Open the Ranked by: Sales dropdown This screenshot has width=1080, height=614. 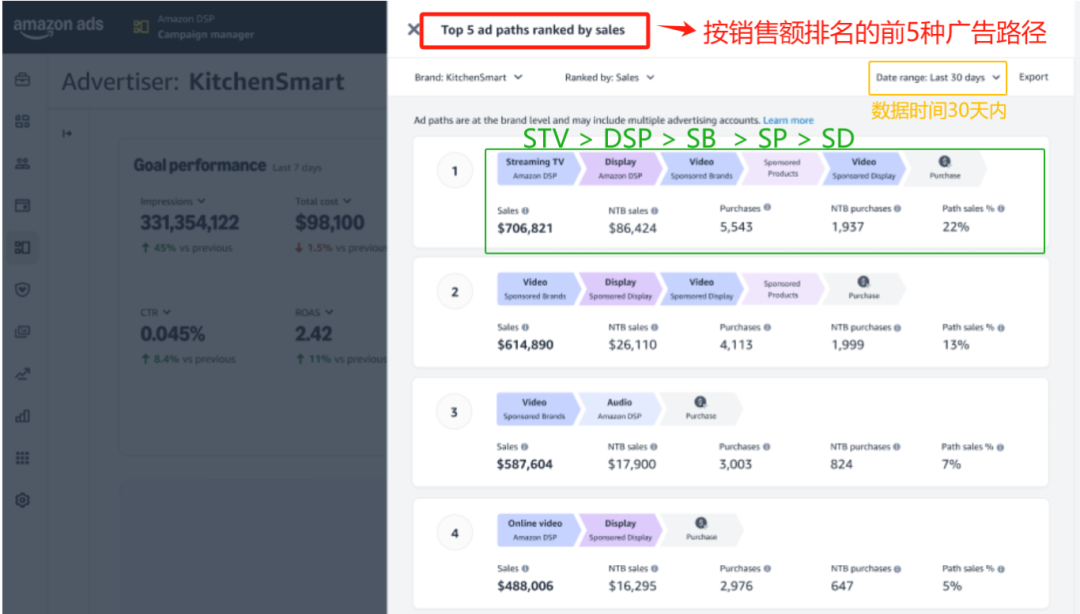click(610, 77)
